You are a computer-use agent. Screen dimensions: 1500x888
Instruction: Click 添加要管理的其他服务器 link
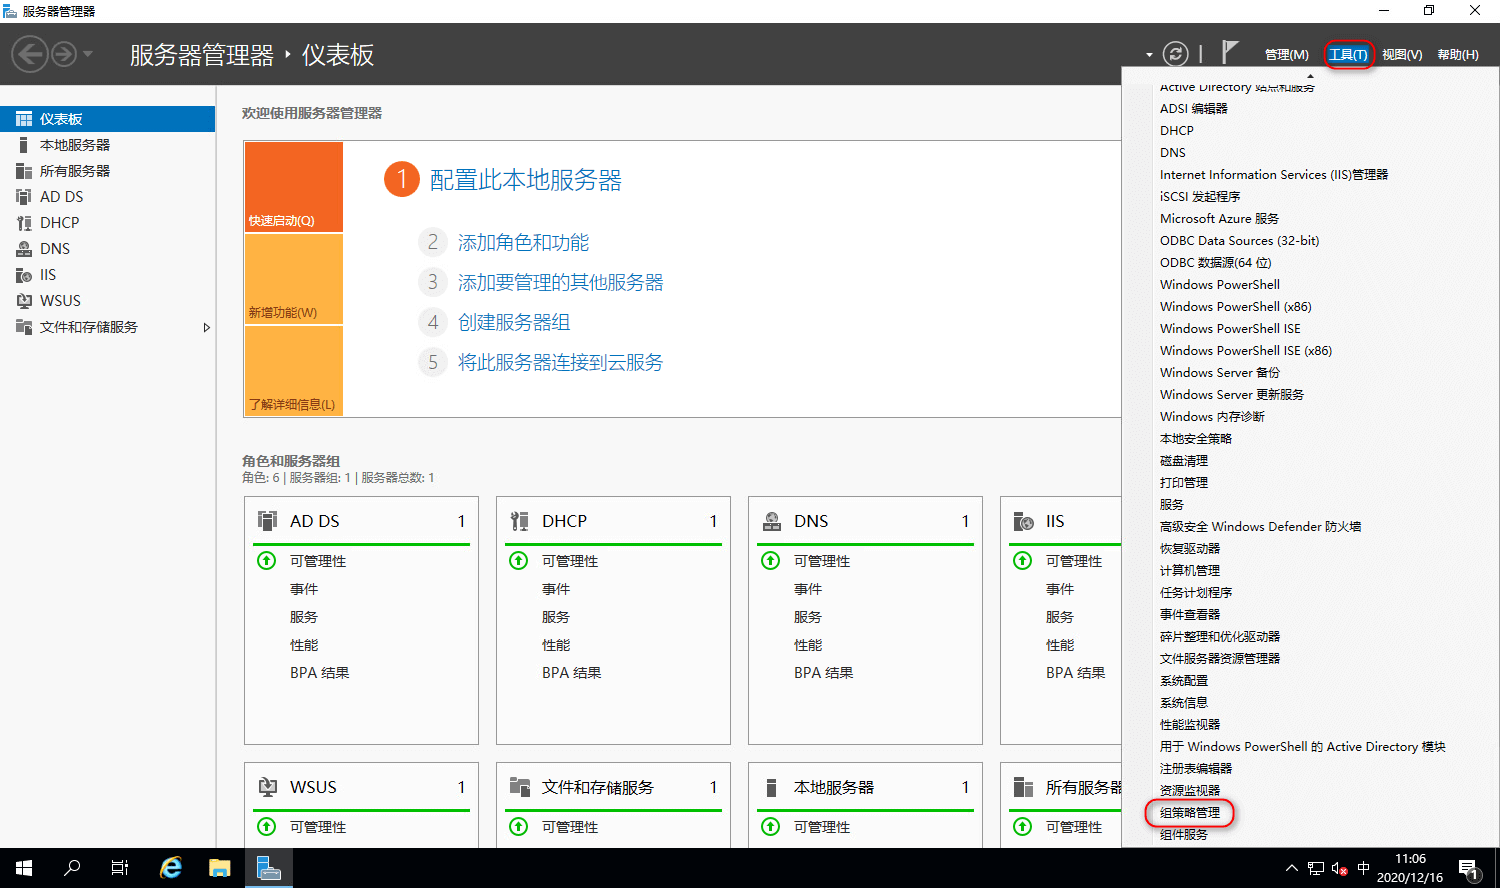560,282
